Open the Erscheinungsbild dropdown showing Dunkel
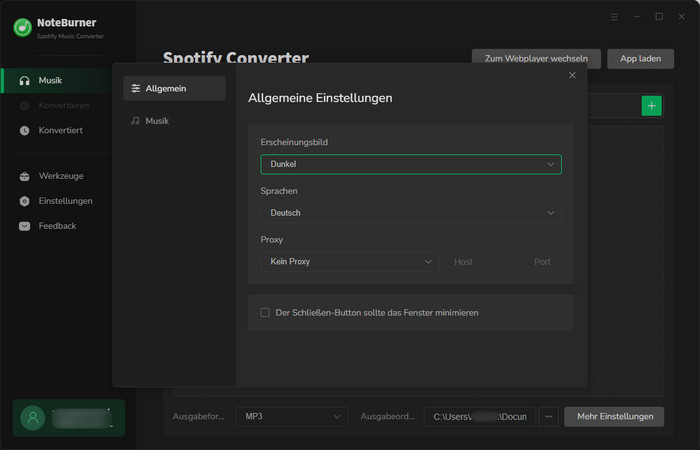The width and height of the screenshot is (700, 450). tap(411, 164)
